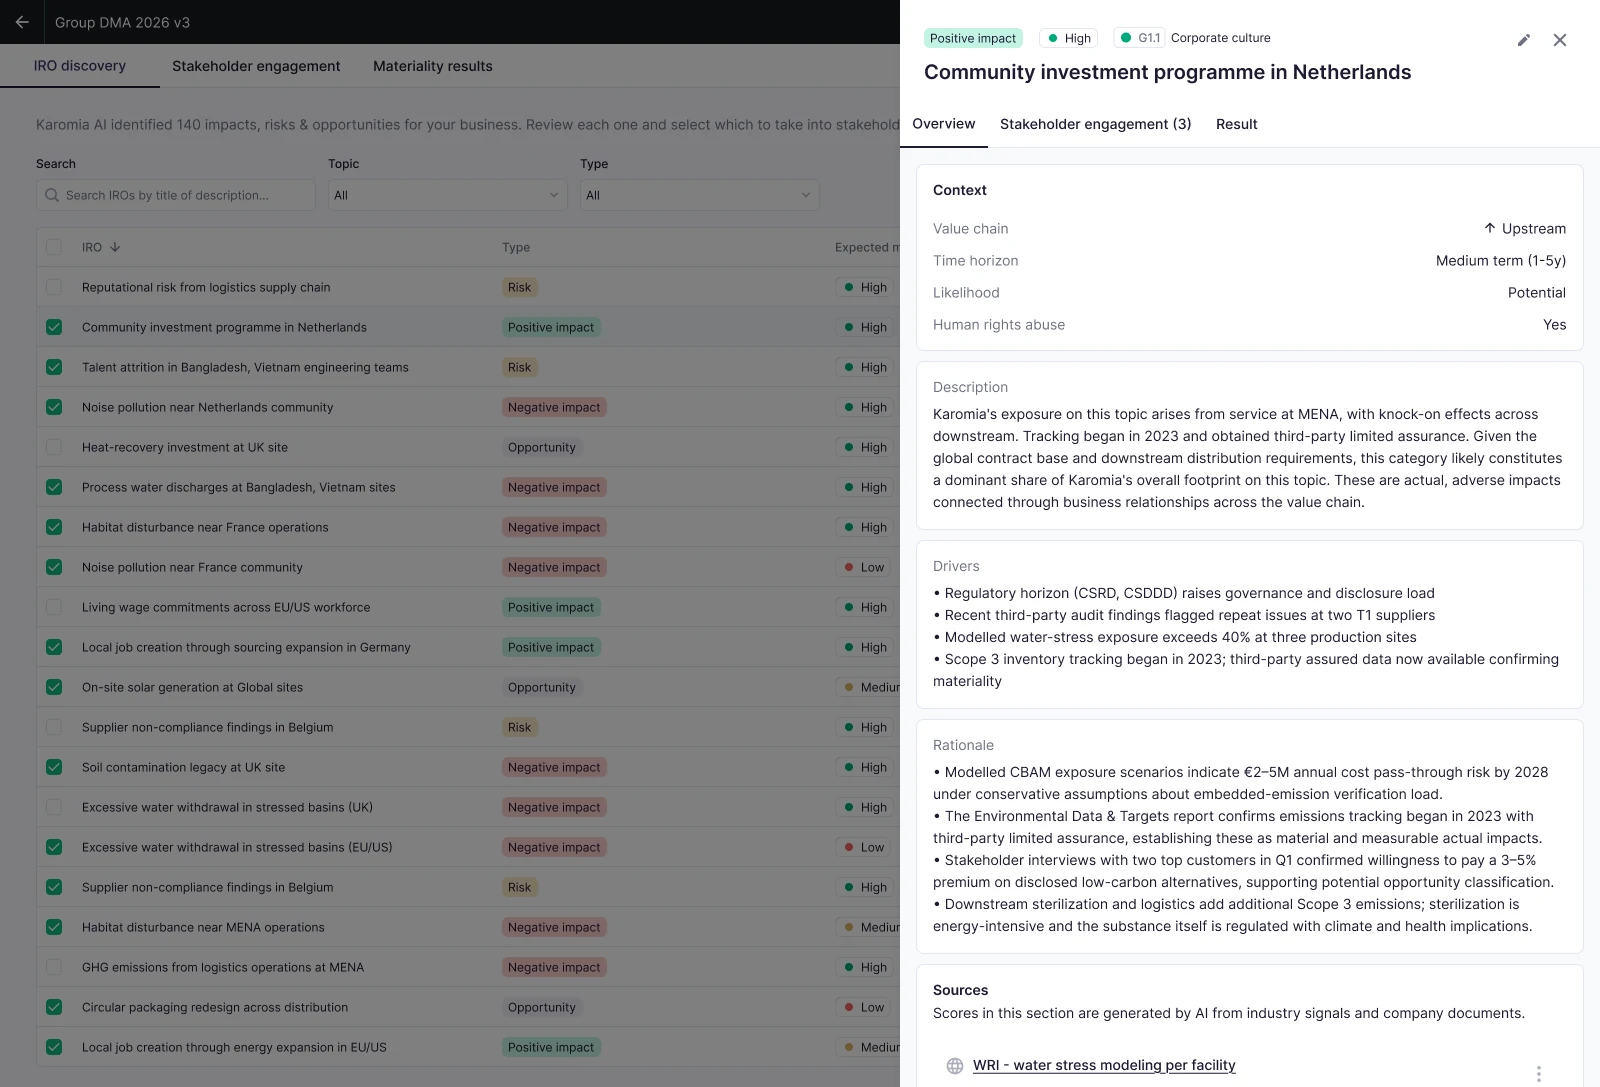
Task: Click Habitat disturbance near MENA operations
Action: (x=203, y=927)
